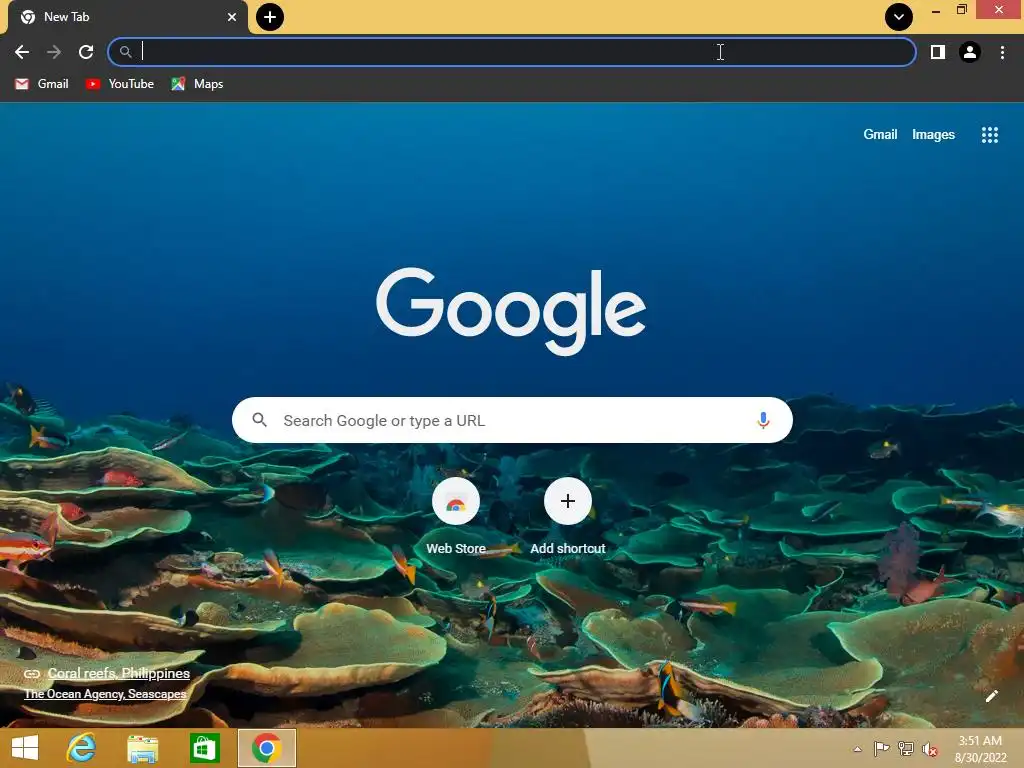
Task: Close the New Tab tab
Action: (232, 17)
